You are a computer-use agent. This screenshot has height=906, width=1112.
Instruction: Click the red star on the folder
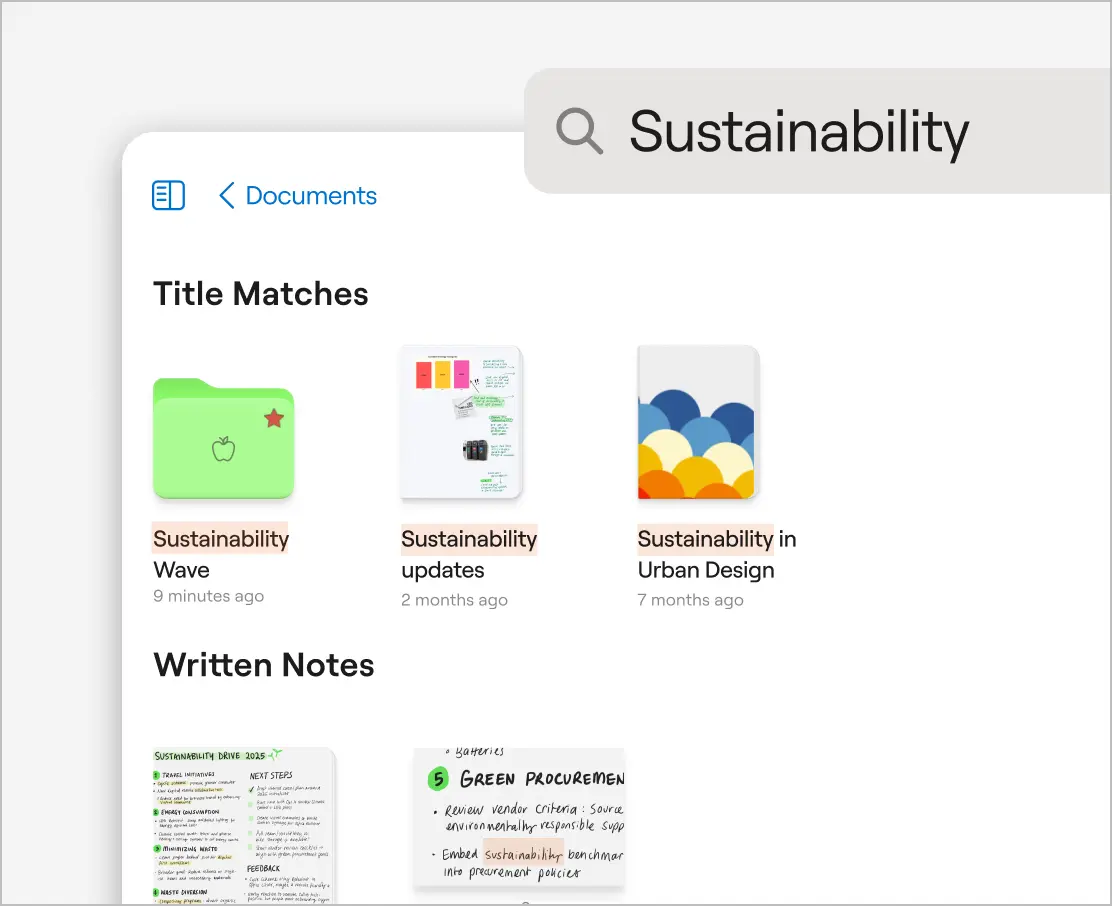tap(274, 418)
